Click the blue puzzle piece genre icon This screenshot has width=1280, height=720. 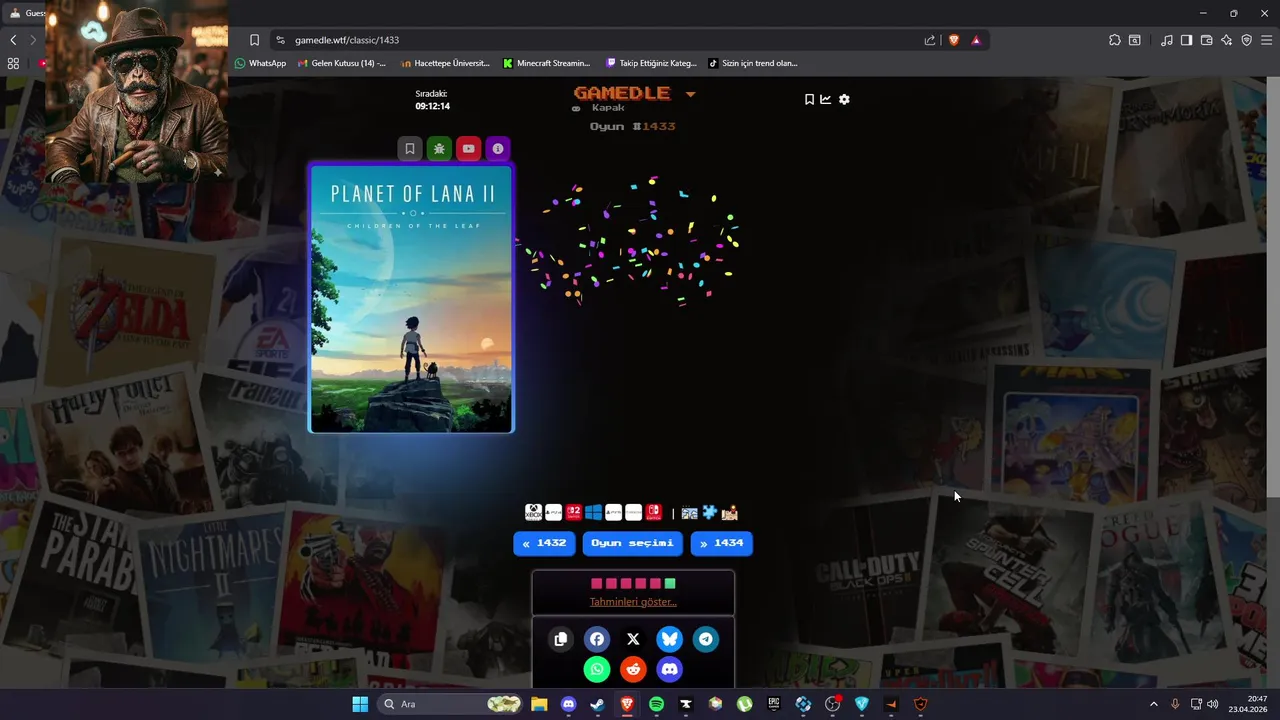point(710,513)
